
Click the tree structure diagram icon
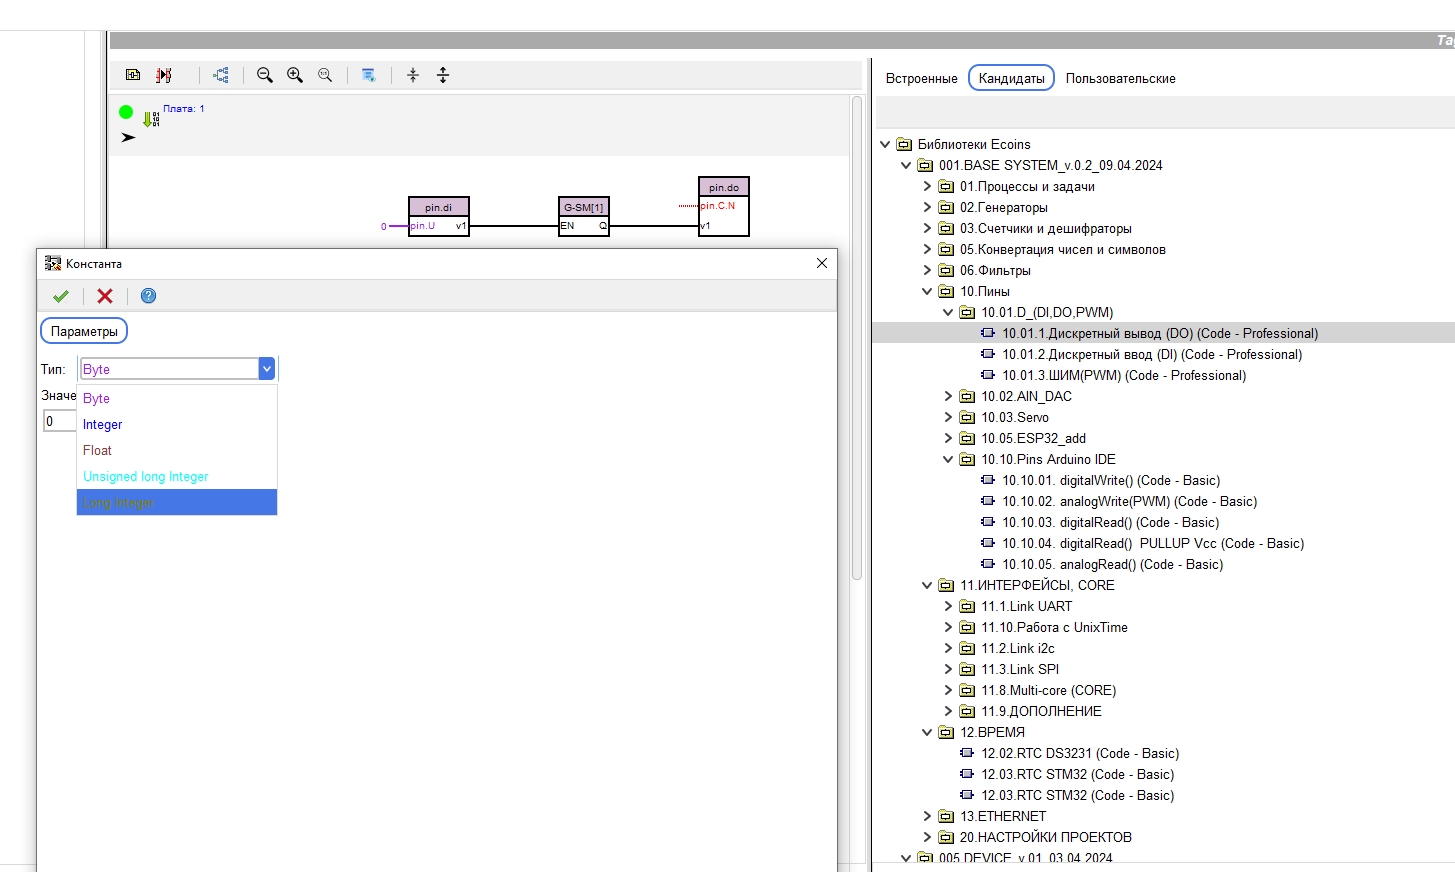tap(221, 75)
